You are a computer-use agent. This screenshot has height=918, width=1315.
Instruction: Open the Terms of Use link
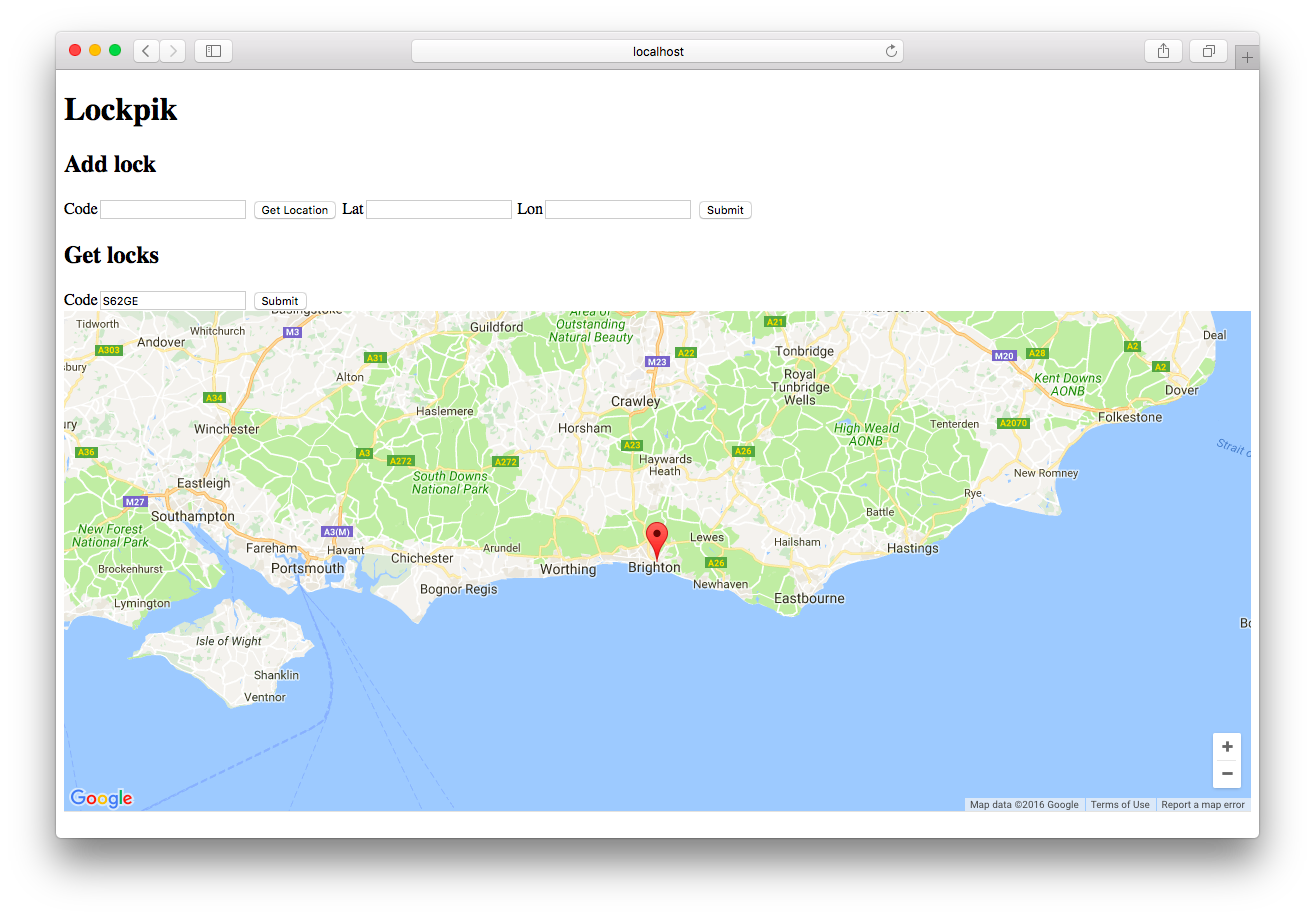point(1120,805)
